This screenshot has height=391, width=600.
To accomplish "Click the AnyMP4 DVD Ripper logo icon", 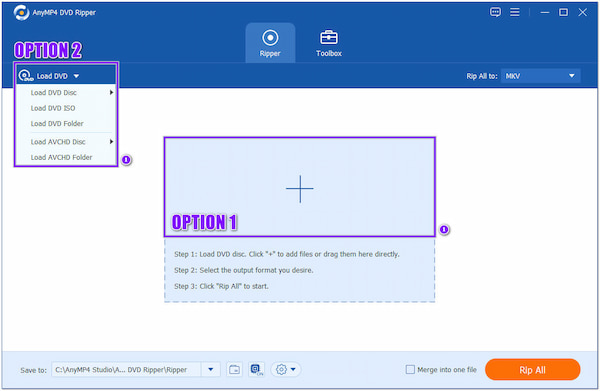I will (21, 13).
